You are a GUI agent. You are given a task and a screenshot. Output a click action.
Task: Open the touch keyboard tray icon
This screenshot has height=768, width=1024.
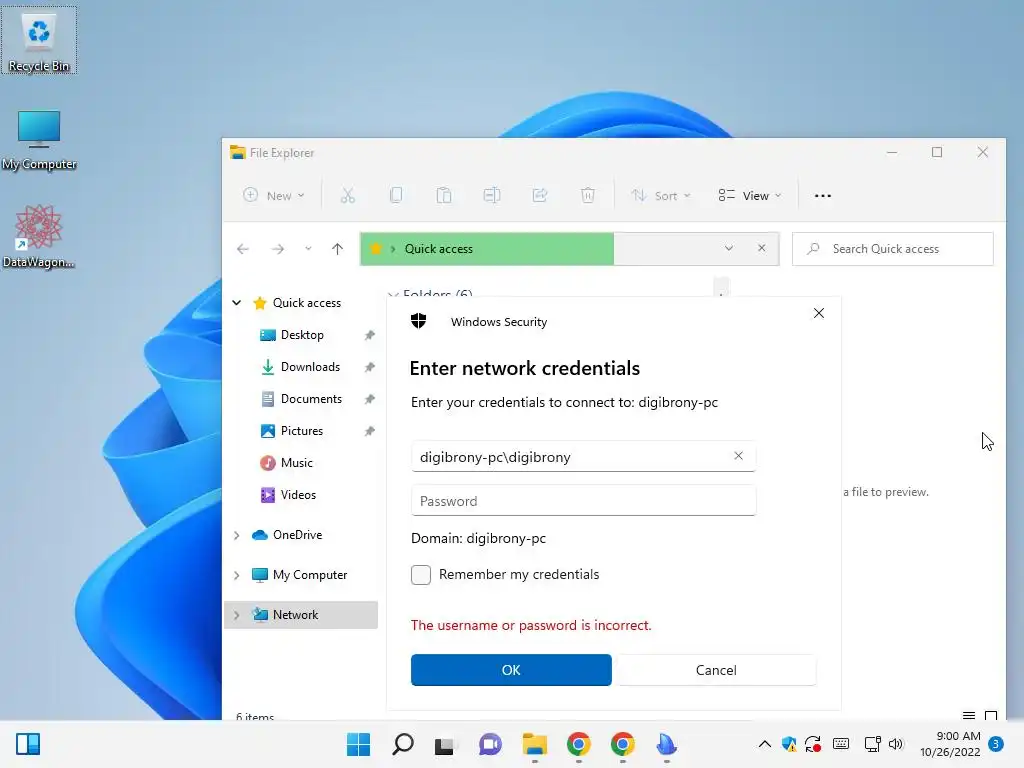point(841,744)
